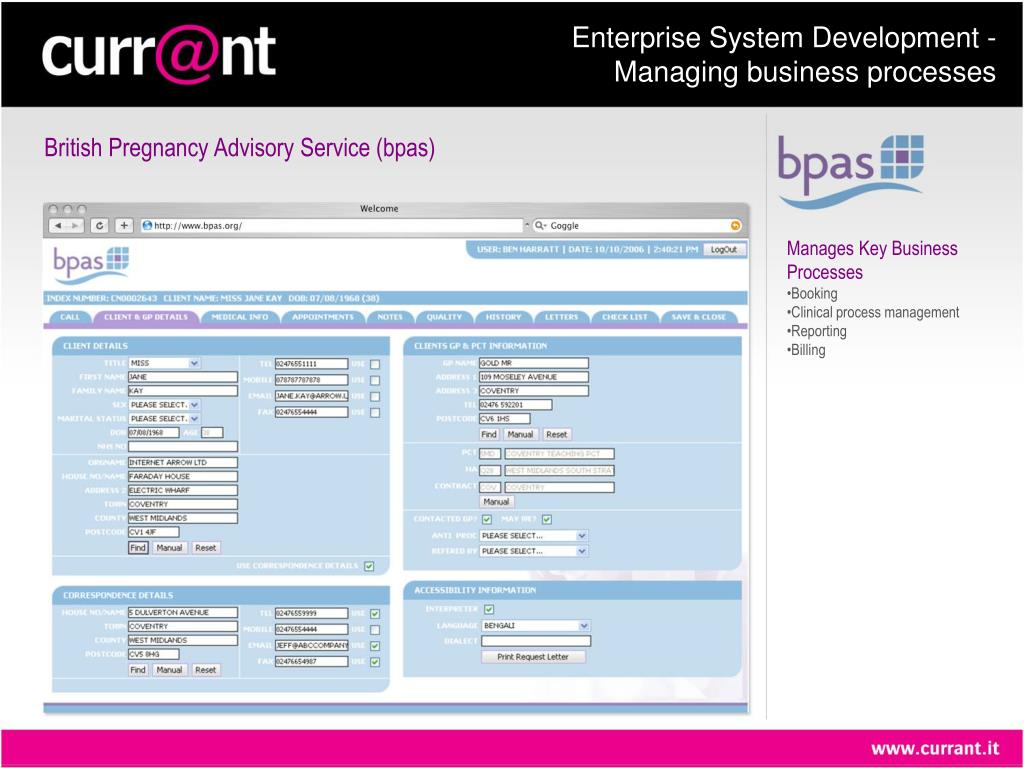The height and width of the screenshot is (768, 1024).
Task: Click the orange snapback icon in search field
Action: click(735, 226)
